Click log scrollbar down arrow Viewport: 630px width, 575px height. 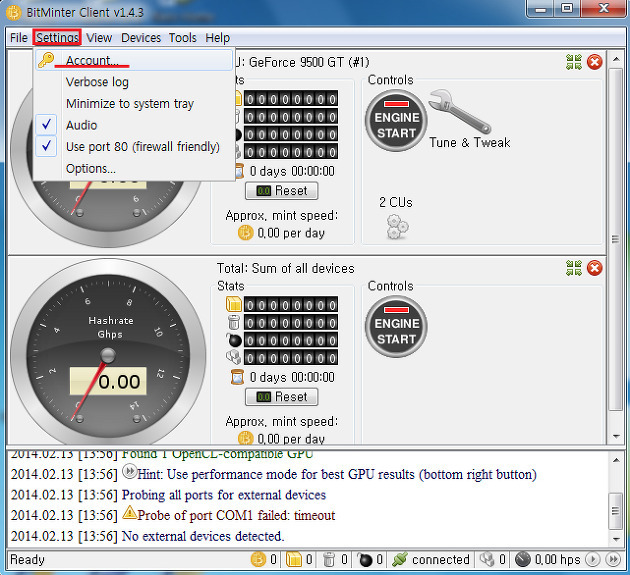pos(616,539)
